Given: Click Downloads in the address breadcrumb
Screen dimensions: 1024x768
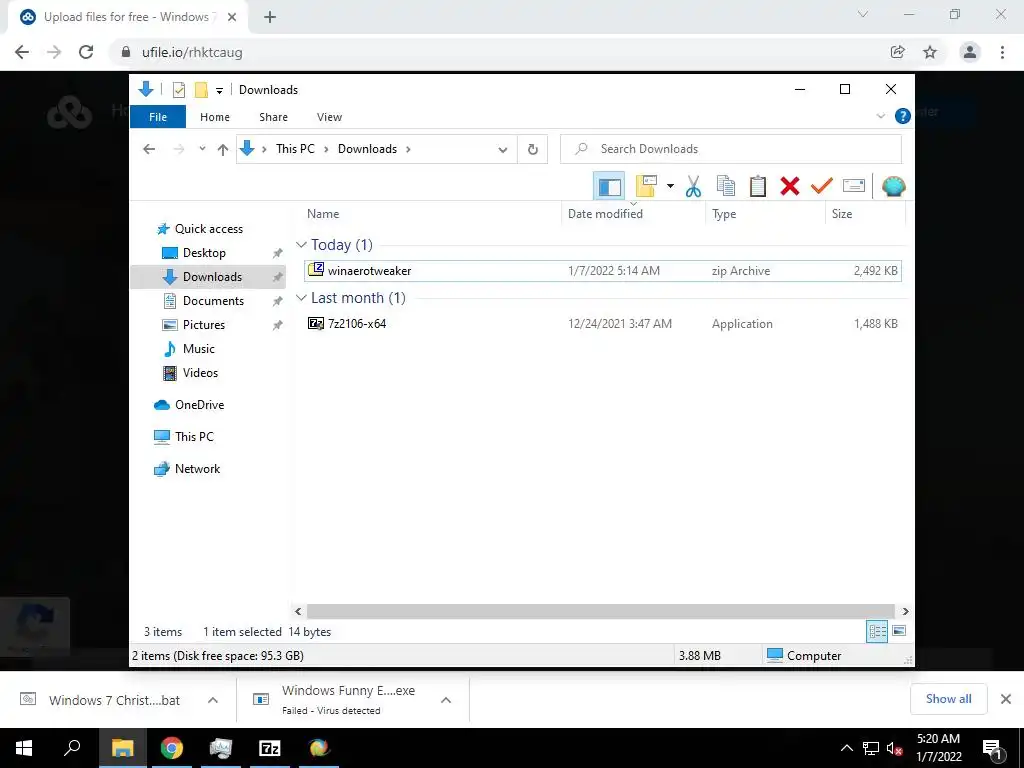Looking at the screenshot, I should [x=367, y=149].
